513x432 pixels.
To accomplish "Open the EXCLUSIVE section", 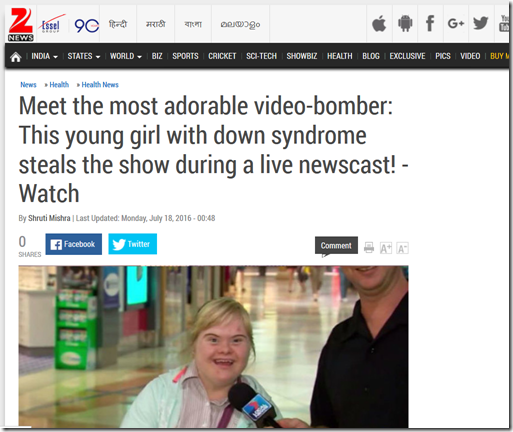I will (x=407, y=56).
